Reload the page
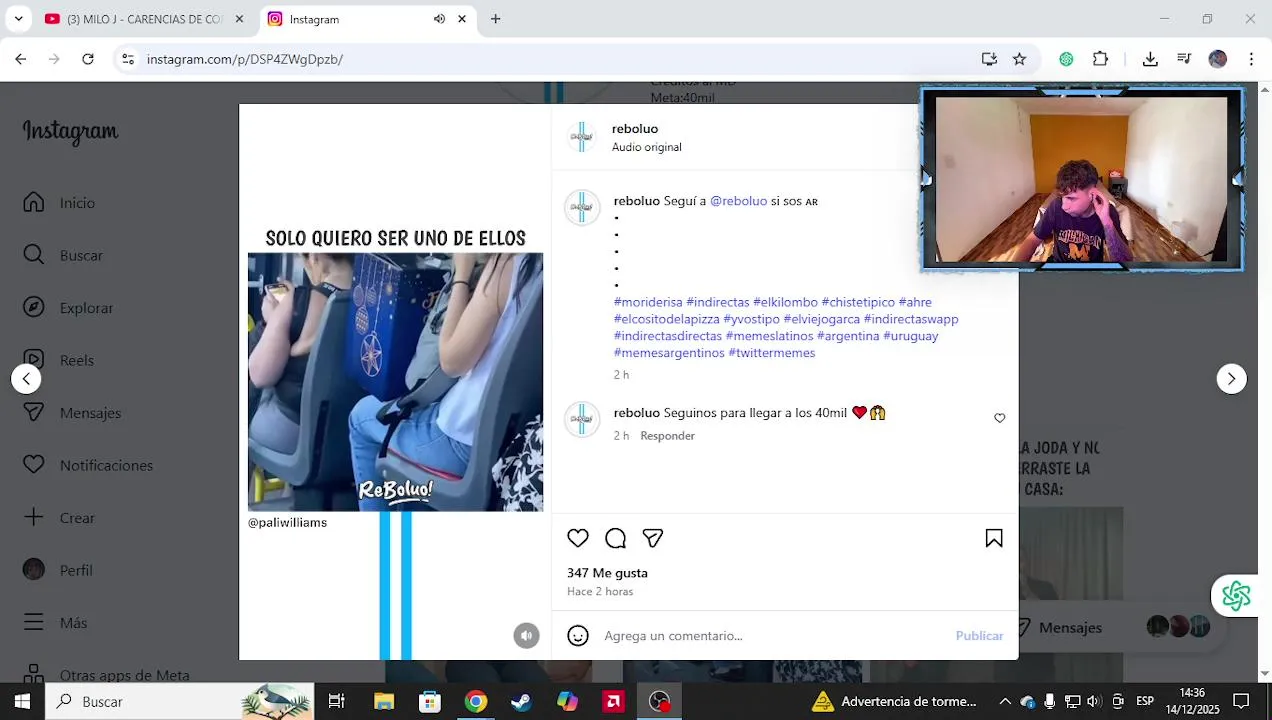Screen dimensions: 1272x720 [88, 59]
